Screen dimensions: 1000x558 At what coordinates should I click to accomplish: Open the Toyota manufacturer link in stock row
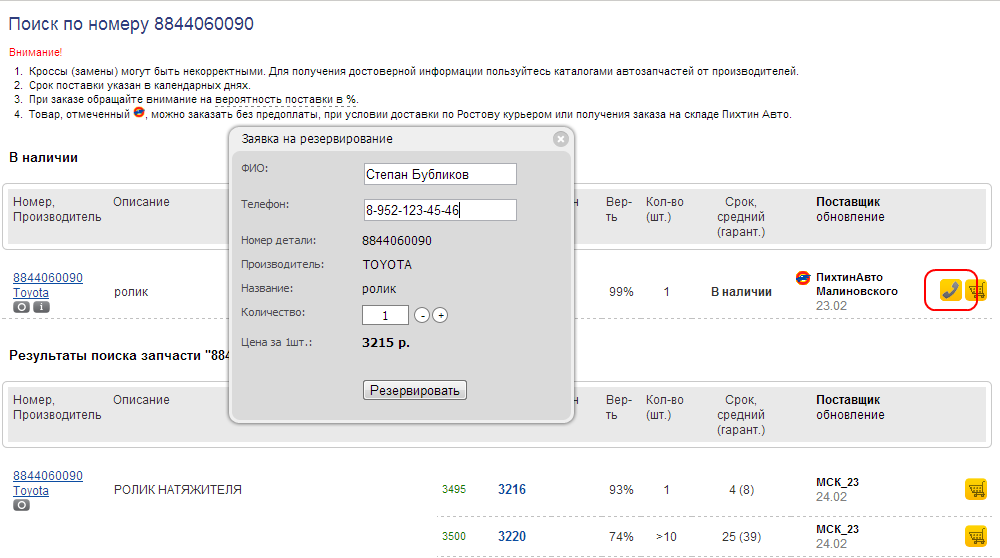pos(31,293)
